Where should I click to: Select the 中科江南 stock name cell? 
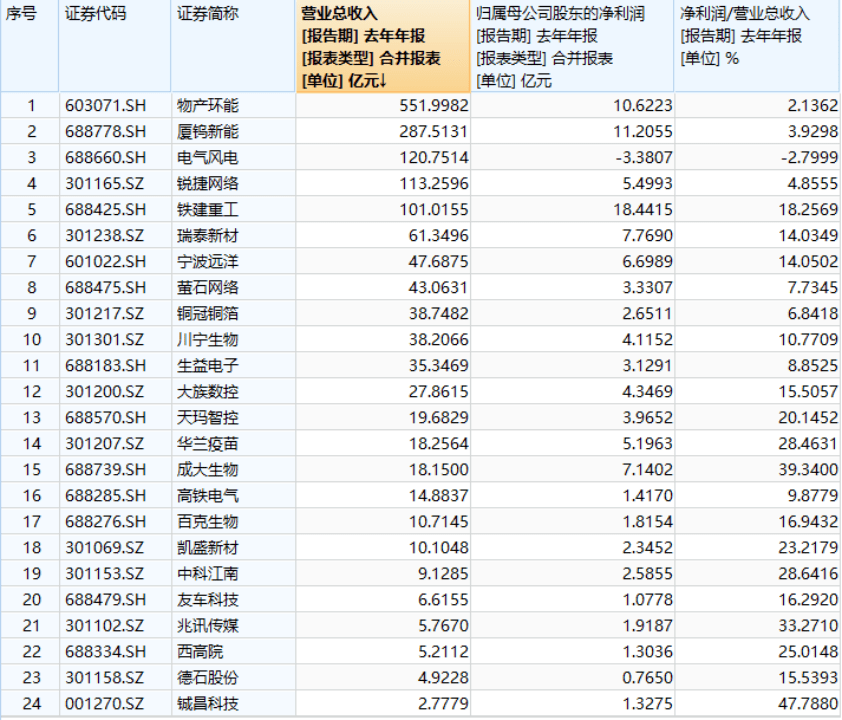coord(208,574)
